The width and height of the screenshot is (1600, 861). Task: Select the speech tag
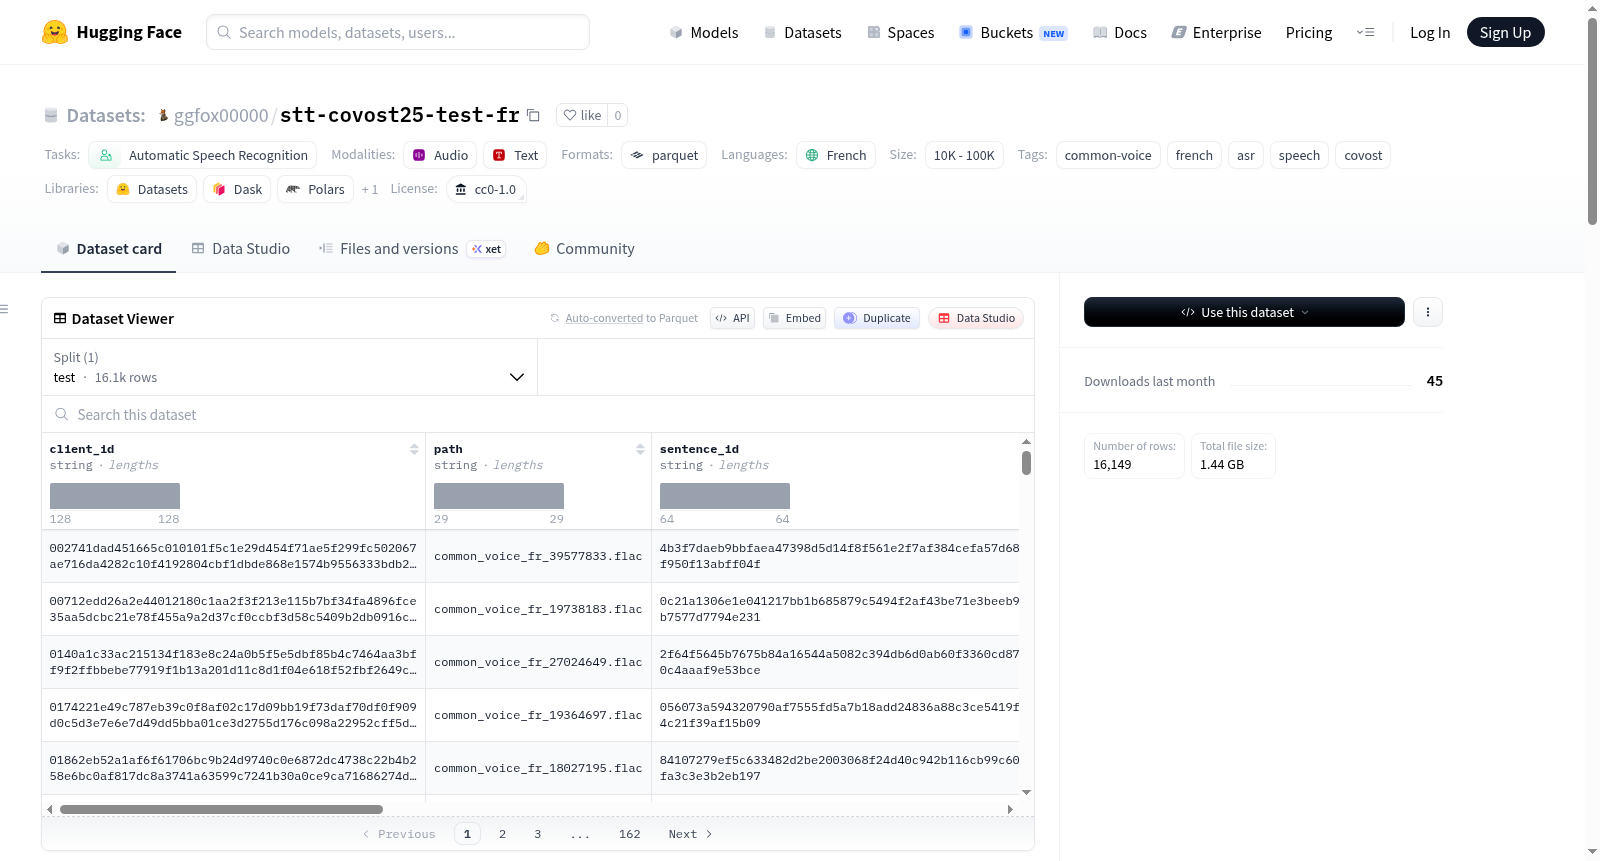pos(1299,155)
